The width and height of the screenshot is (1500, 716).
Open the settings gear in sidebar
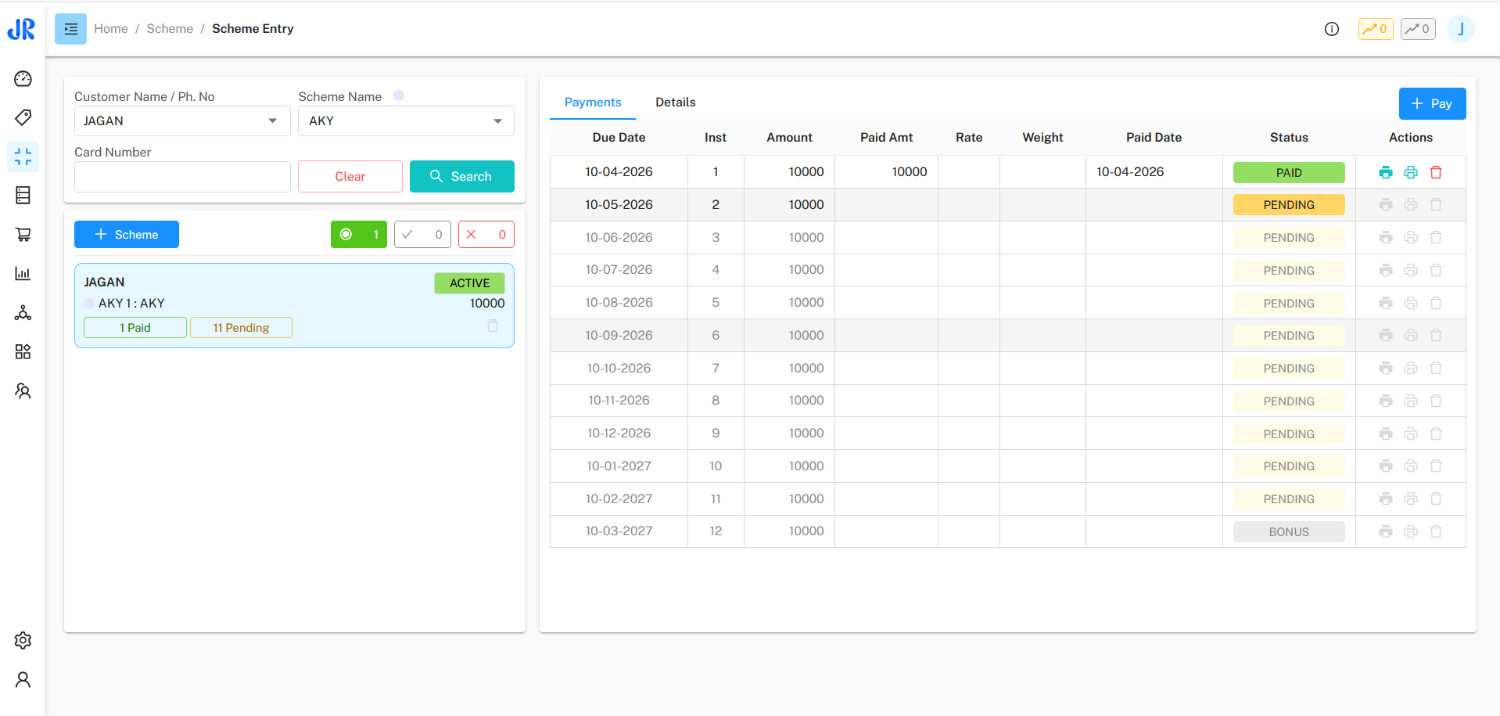[x=23, y=641]
